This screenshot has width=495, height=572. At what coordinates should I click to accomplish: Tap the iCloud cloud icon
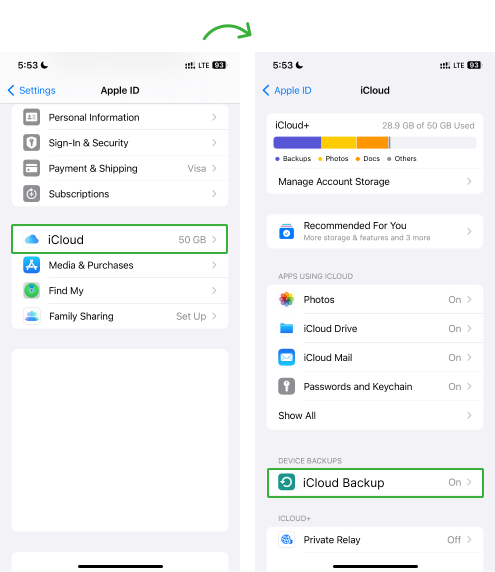pos(31,240)
